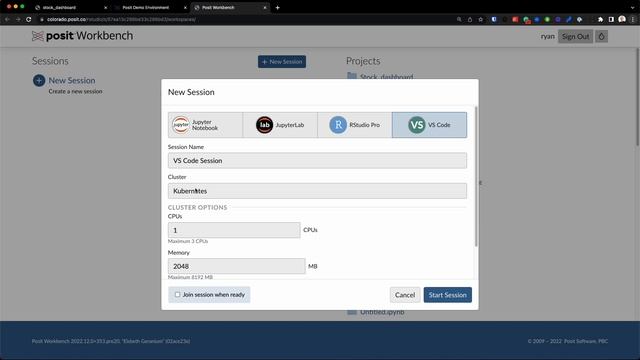Click the background New Session button

pos(282,62)
